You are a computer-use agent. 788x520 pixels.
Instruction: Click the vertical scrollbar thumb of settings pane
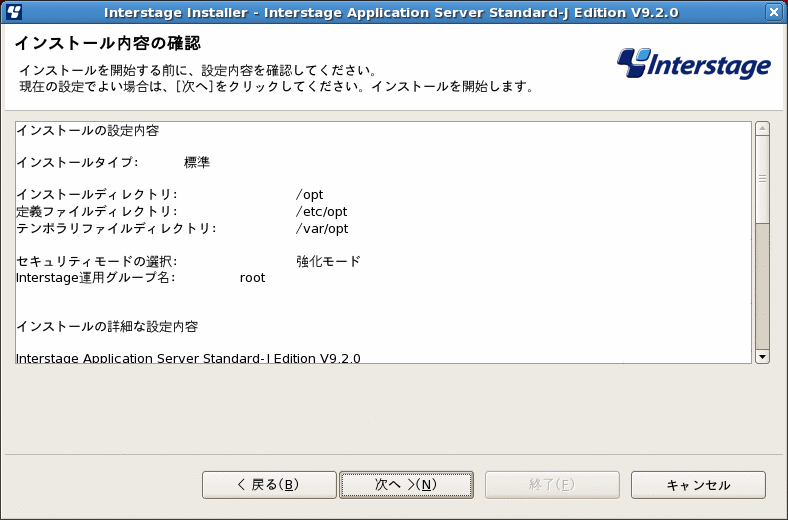coord(762,179)
